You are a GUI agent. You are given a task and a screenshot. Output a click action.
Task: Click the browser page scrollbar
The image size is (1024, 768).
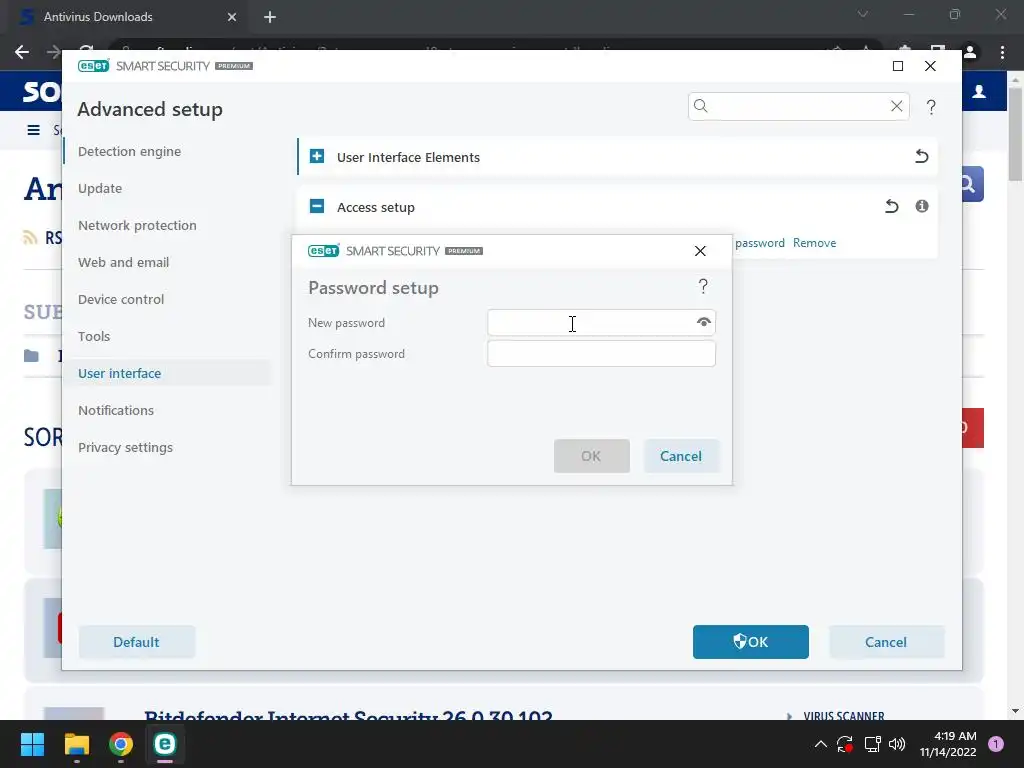[x=1015, y=134]
